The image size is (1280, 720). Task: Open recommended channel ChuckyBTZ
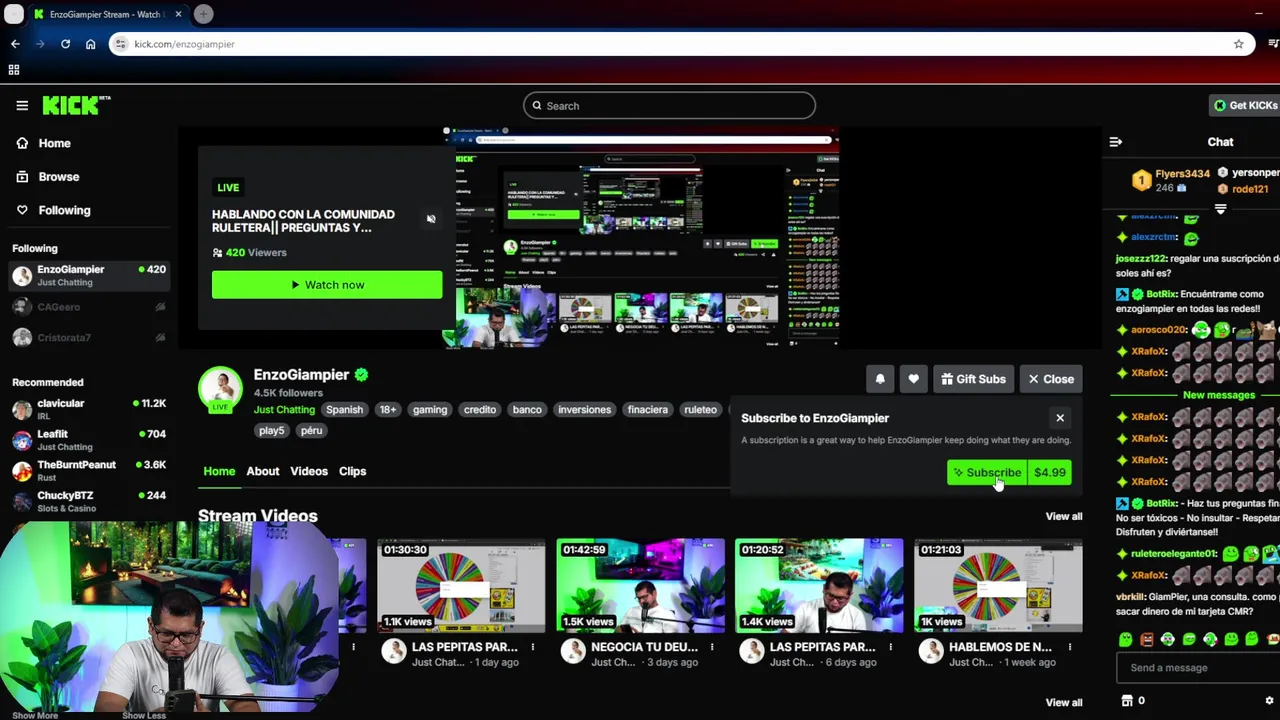pos(88,501)
